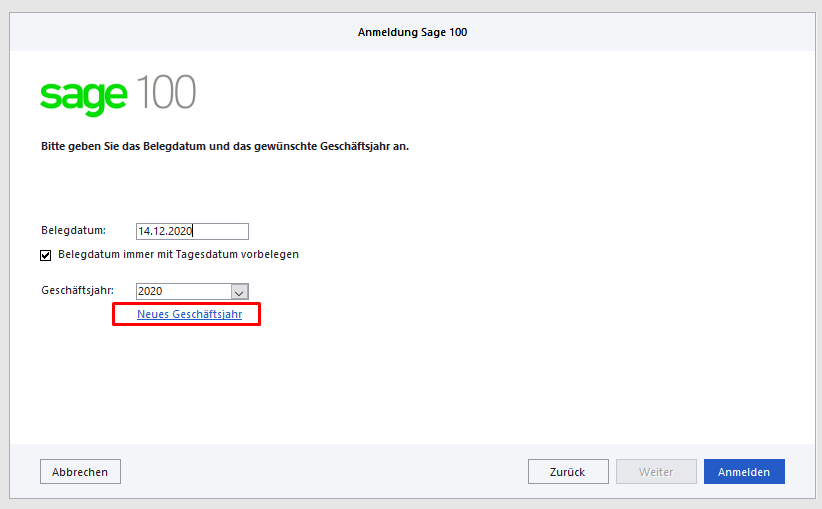Open the Neues Geschäftsjahr link
Image resolution: width=822 pixels, height=509 pixels.
[189, 314]
